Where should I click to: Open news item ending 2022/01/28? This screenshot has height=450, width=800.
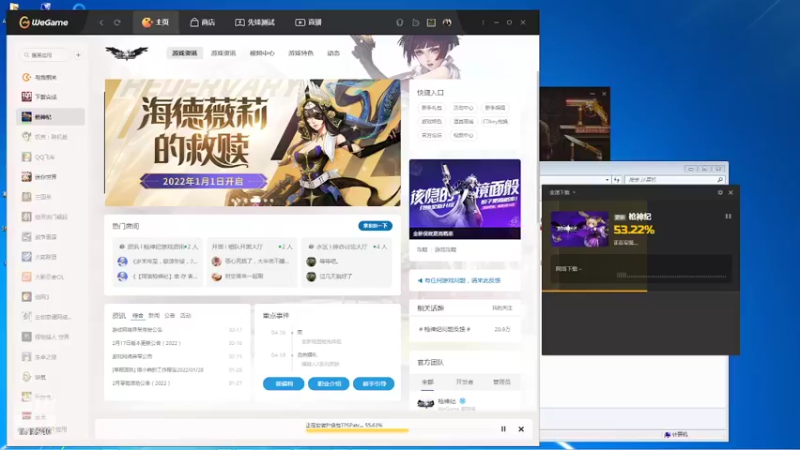(158, 369)
